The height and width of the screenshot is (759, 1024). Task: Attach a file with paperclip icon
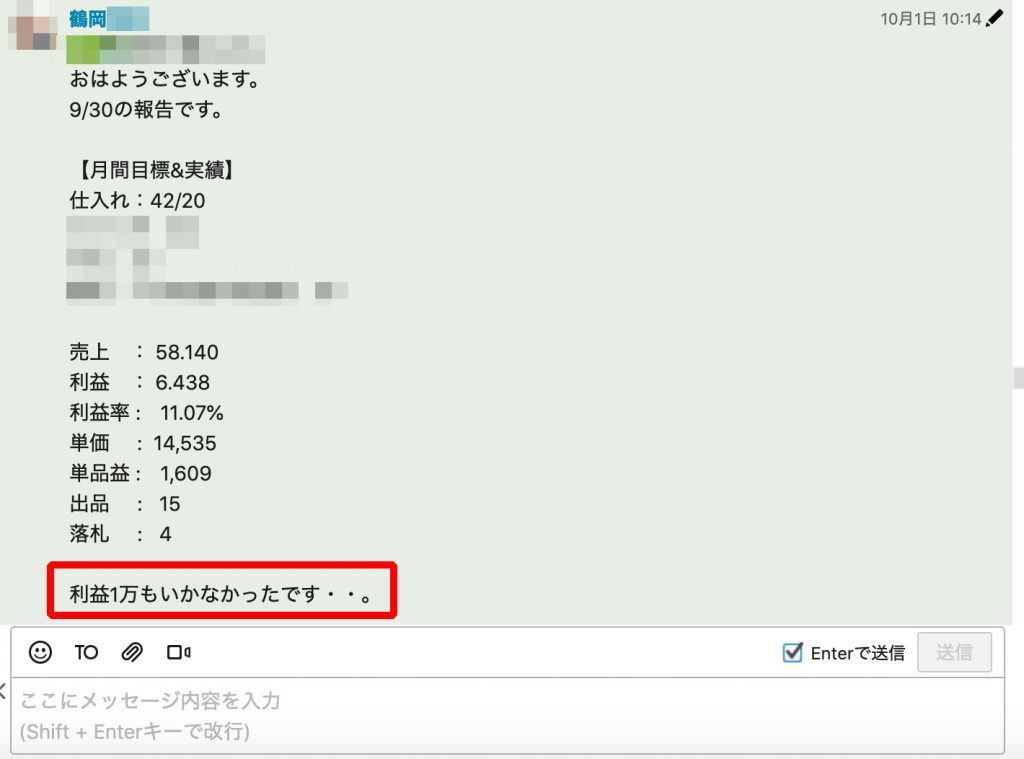pos(132,652)
